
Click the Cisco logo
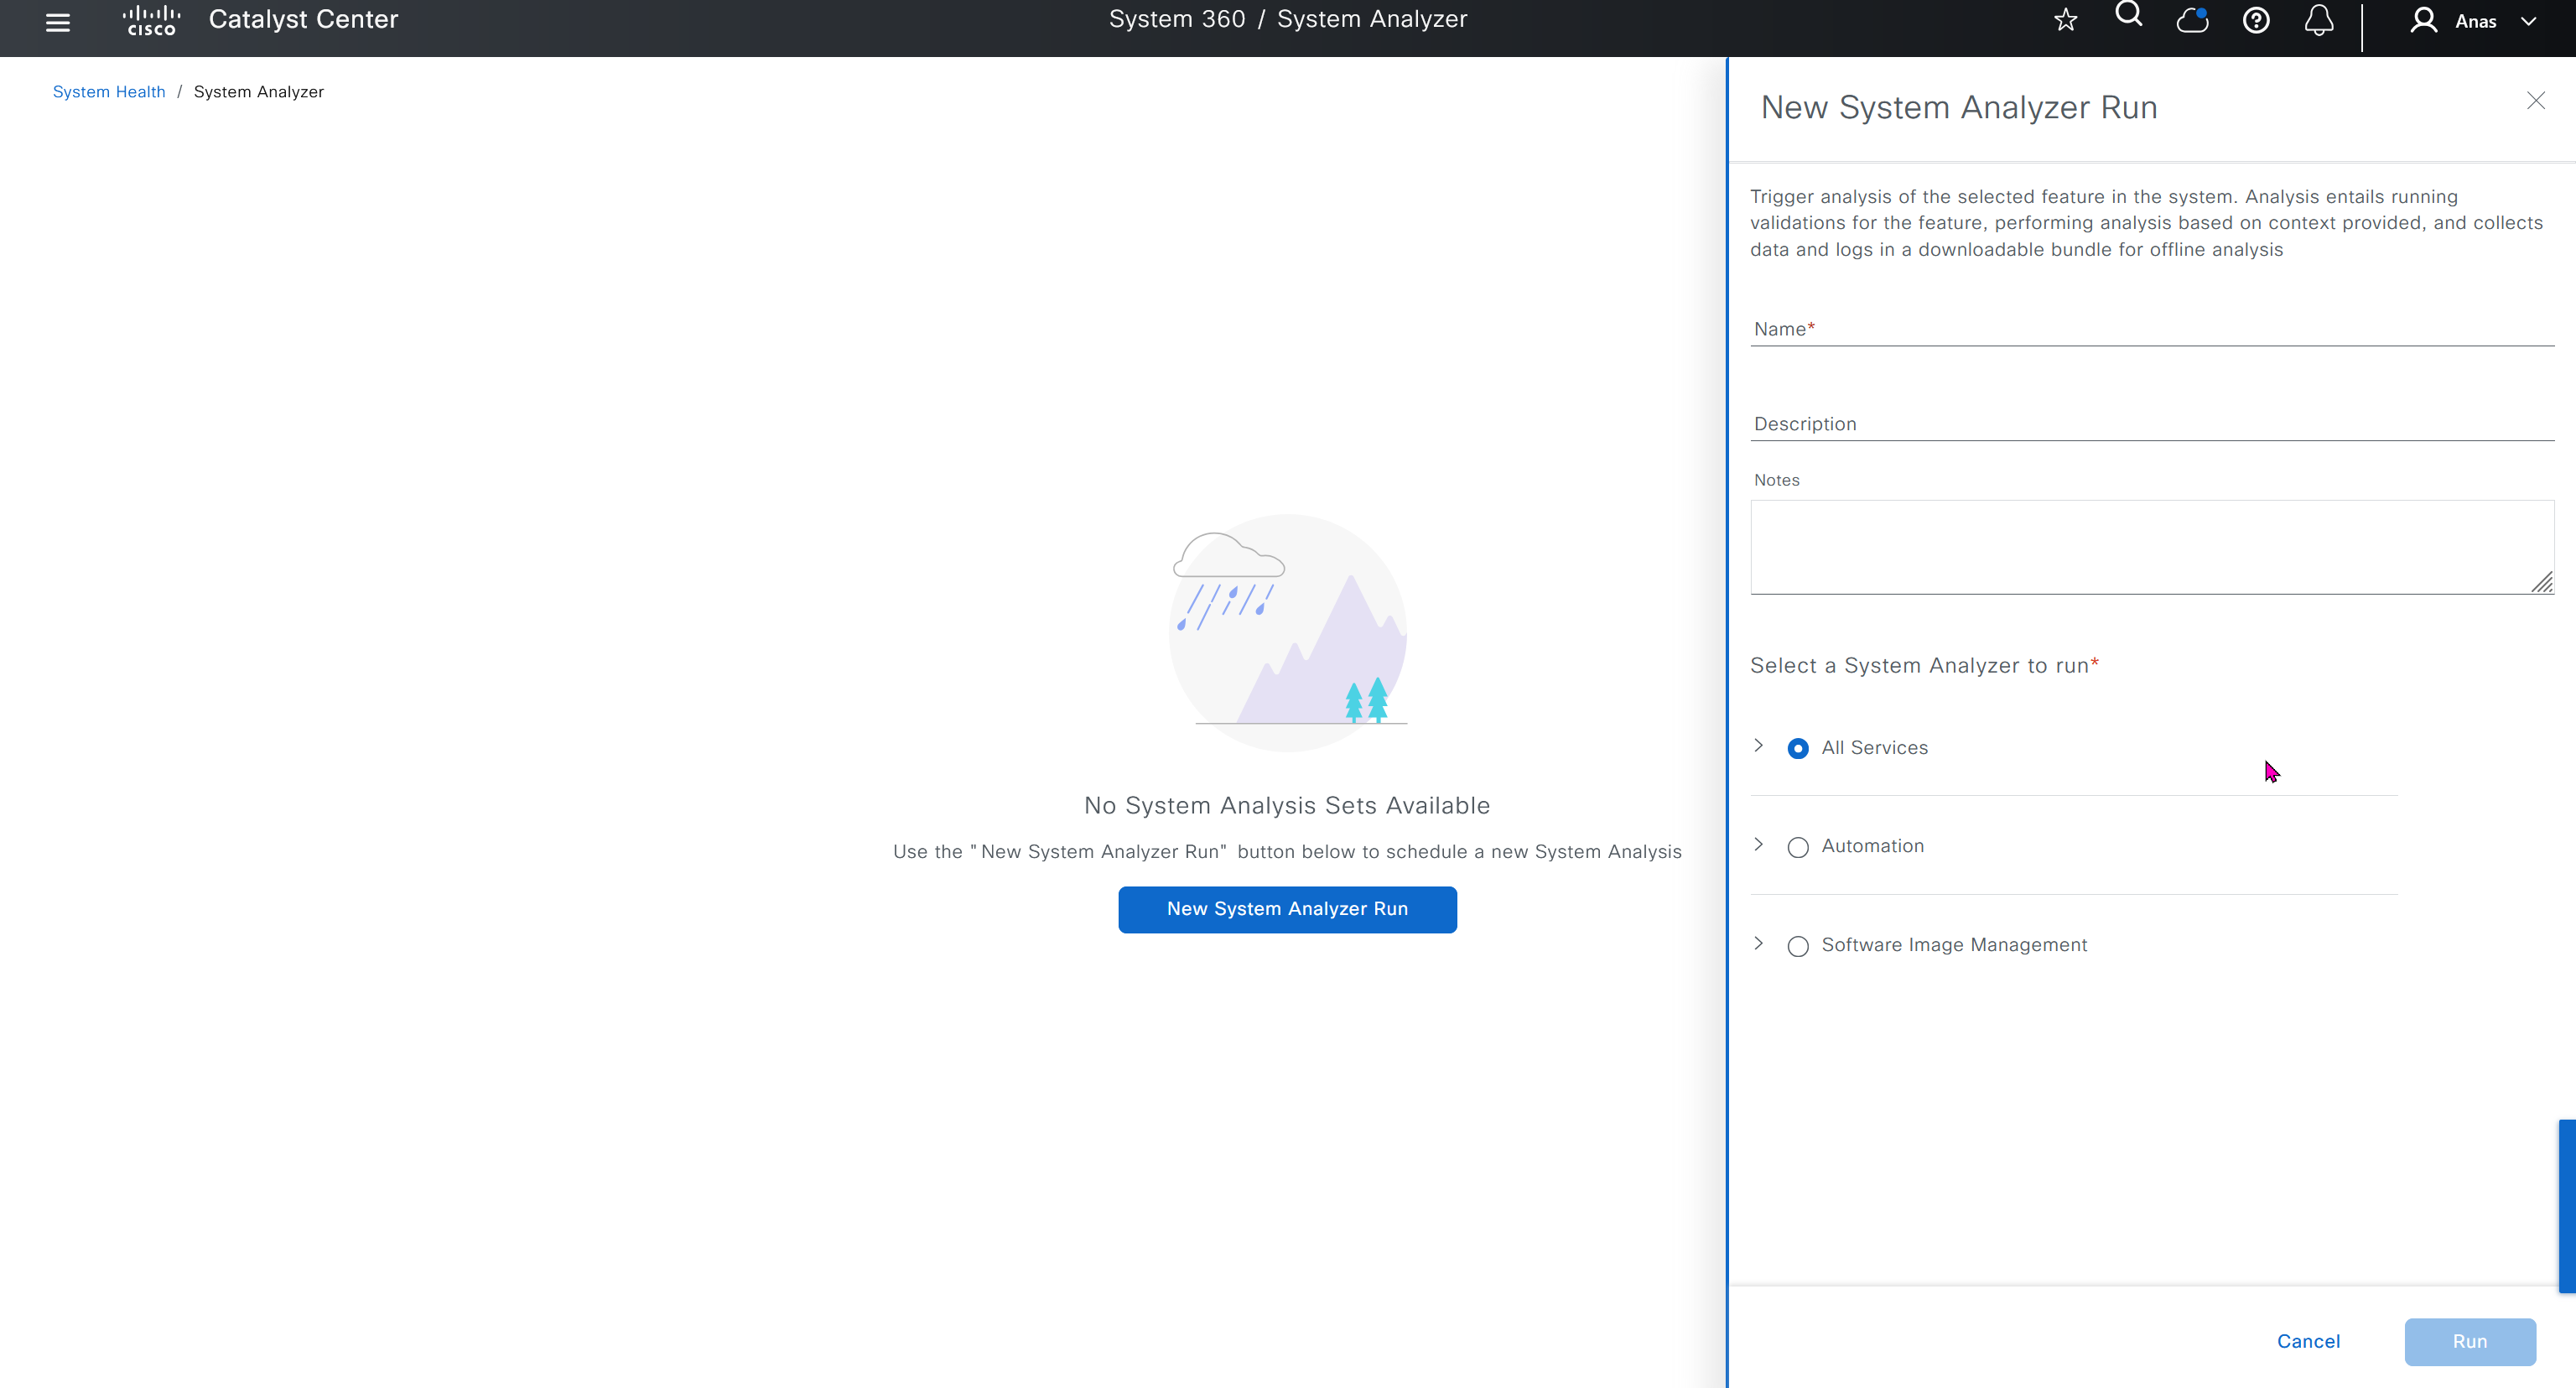(x=151, y=20)
